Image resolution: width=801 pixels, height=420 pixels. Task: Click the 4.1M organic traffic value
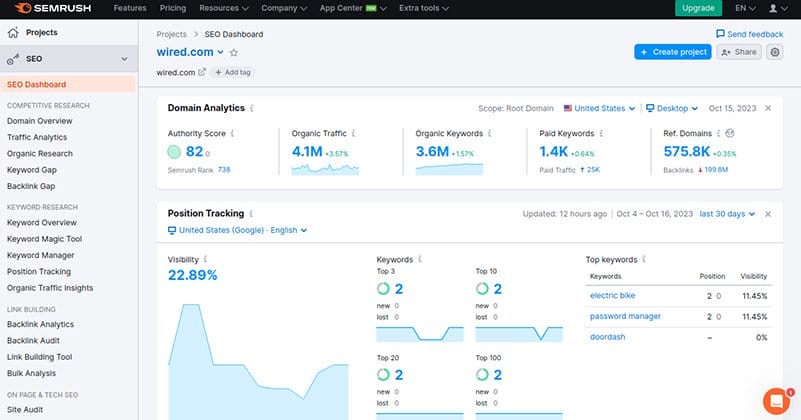(x=307, y=152)
